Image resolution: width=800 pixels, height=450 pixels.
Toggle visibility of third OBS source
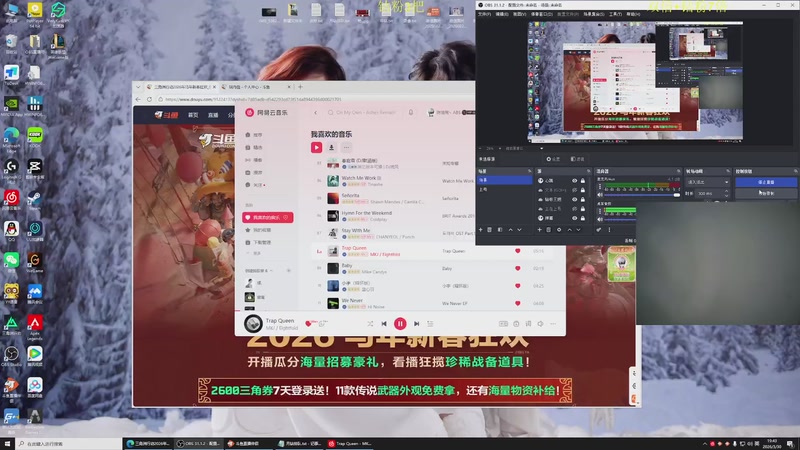click(x=574, y=199)
